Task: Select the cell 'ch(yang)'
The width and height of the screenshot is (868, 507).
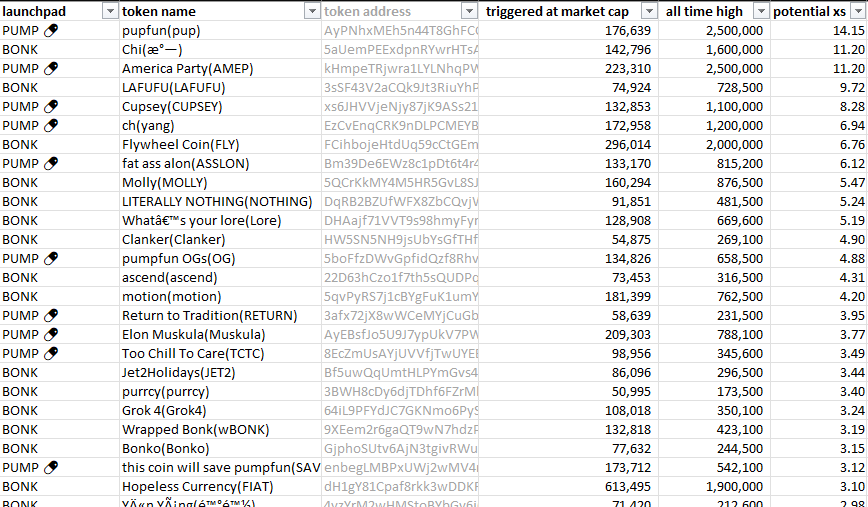Action: coord(220,126)
